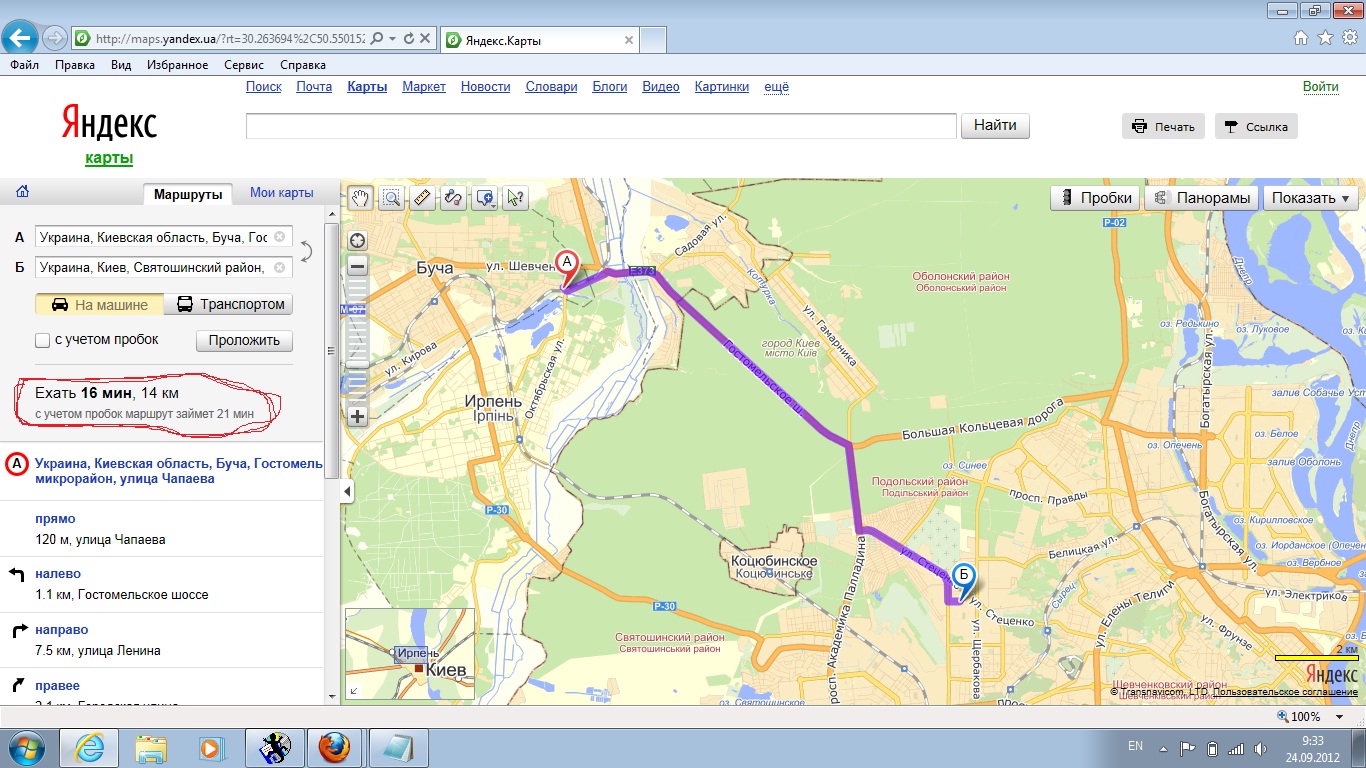The width and height of the screenshot is (1366, 768).
Task: Open the Избранное menu
Action: tap(177, 65)
